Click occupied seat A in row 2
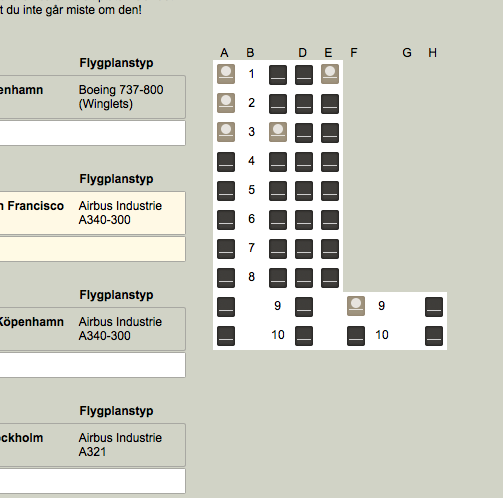The height and width of the screenshot is (498, 503). [226, 103]
